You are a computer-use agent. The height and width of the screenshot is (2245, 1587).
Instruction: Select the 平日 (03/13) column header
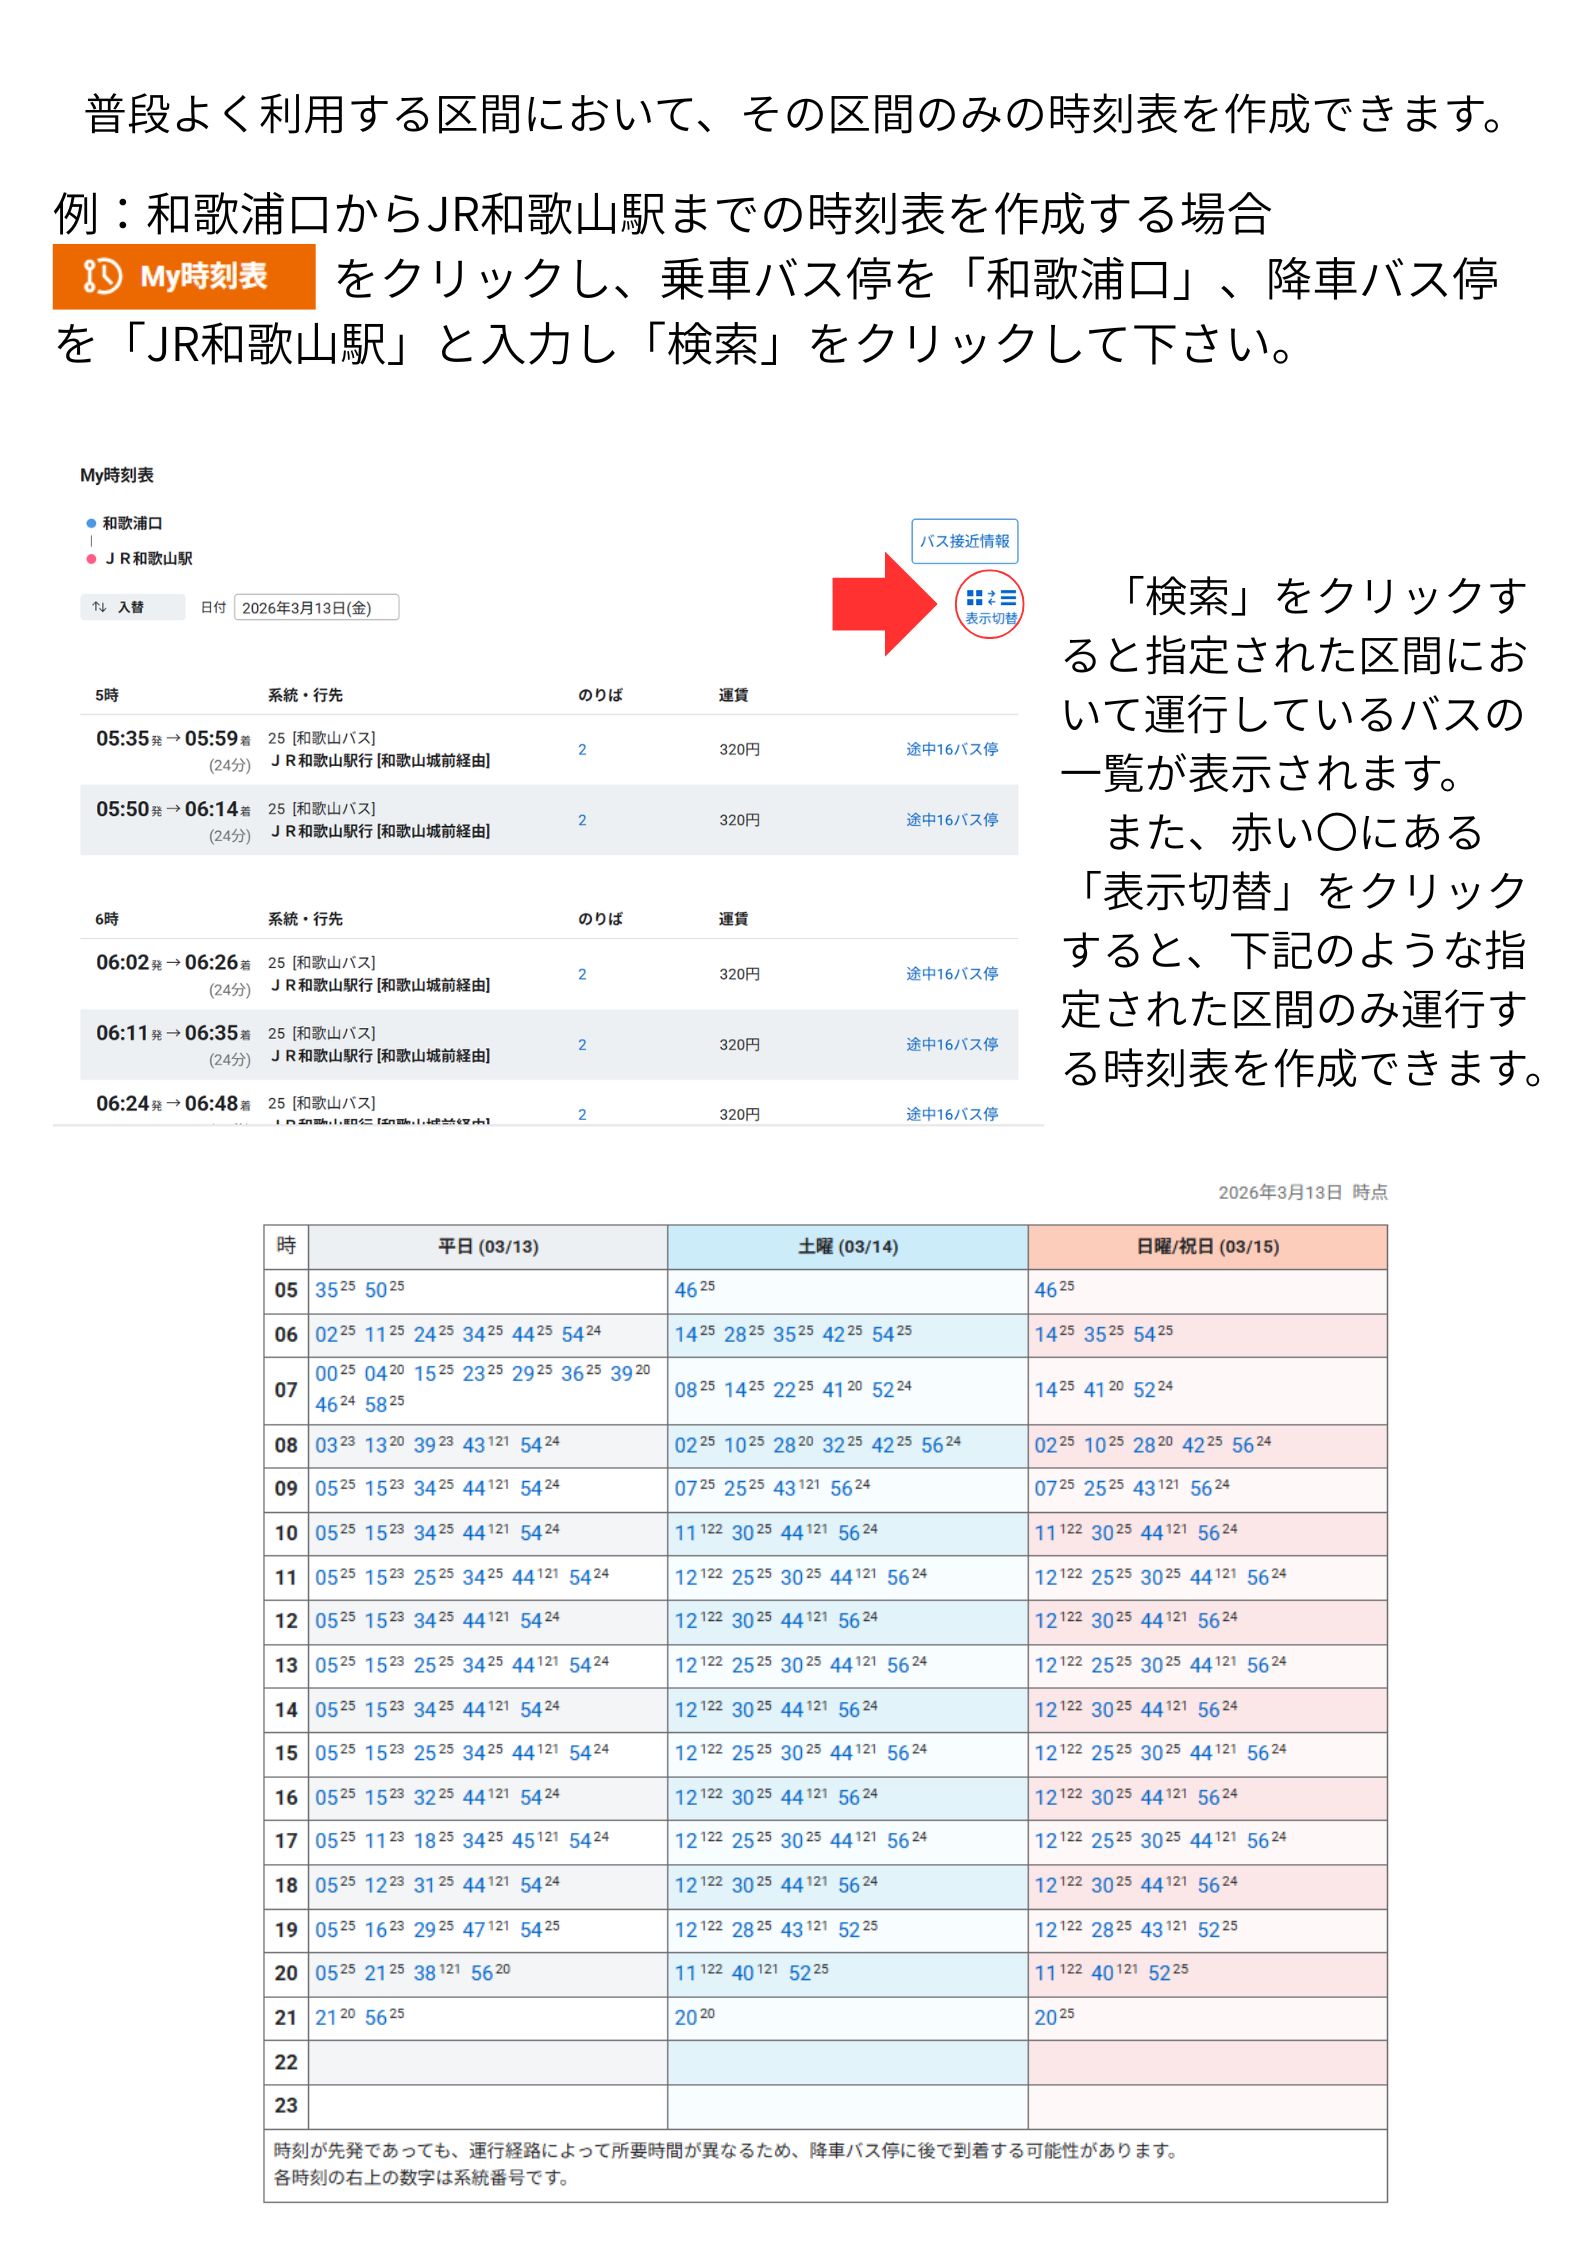coord(488,1247)
